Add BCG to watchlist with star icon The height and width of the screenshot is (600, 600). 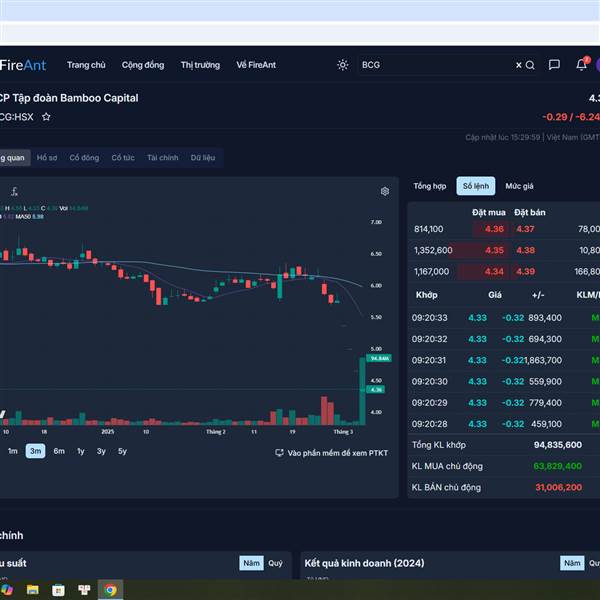pos(46,117)
